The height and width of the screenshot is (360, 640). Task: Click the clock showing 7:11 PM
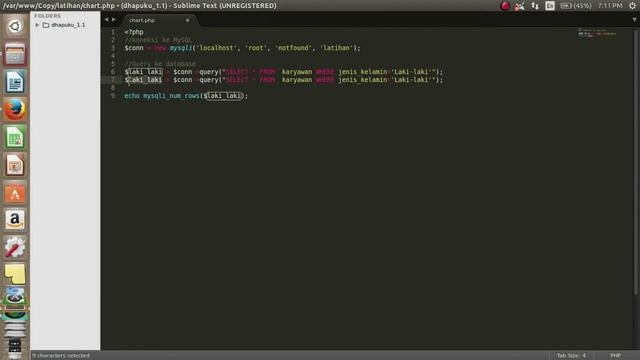(610, 6)
